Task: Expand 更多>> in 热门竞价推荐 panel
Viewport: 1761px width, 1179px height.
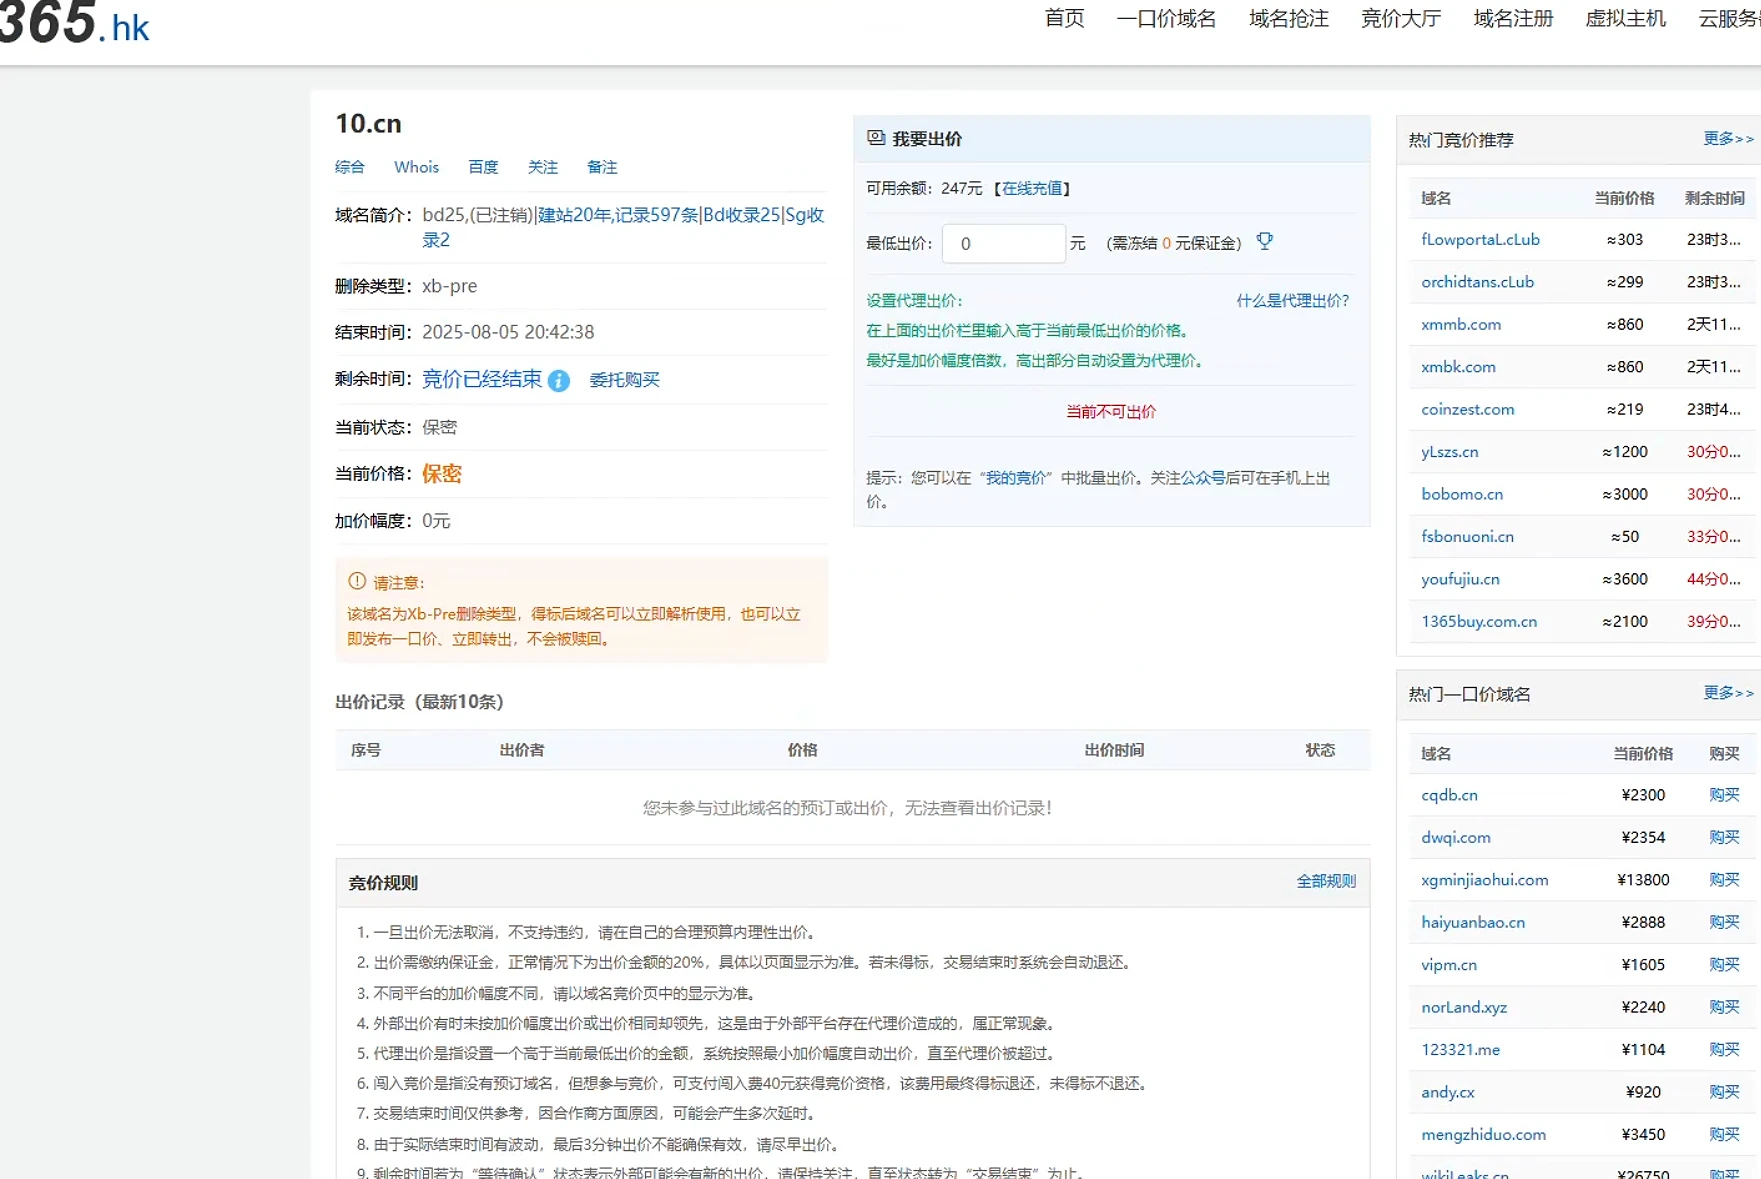Action: [1727, 139]
